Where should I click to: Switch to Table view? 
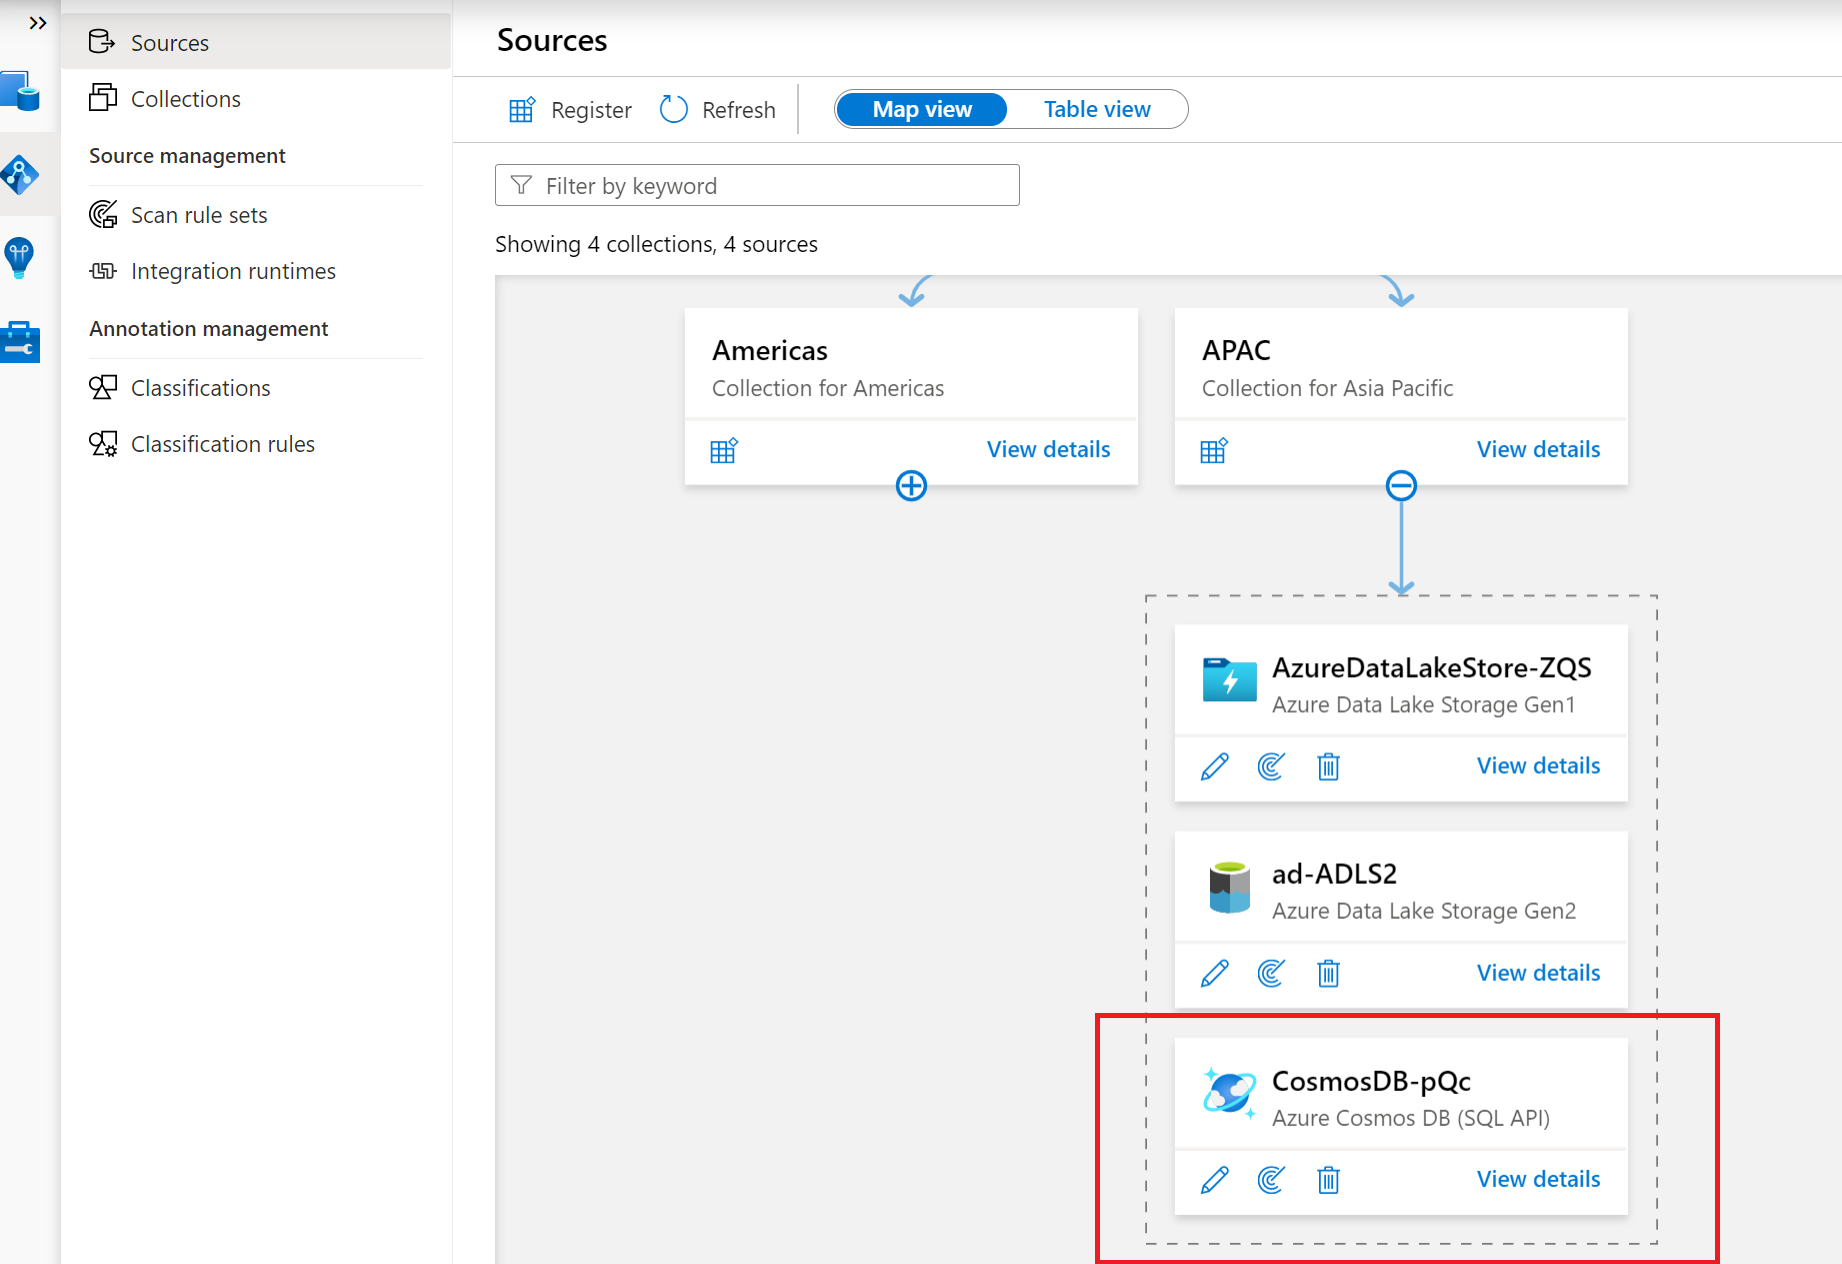[x=1097, y=109]
